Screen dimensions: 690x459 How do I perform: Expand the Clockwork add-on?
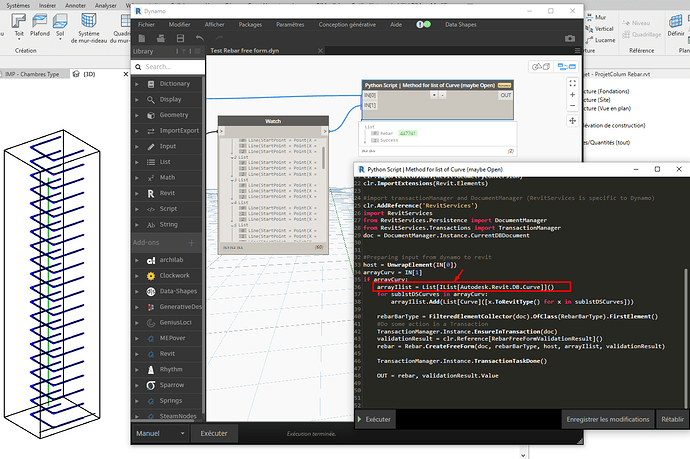(x=137, y=275)
